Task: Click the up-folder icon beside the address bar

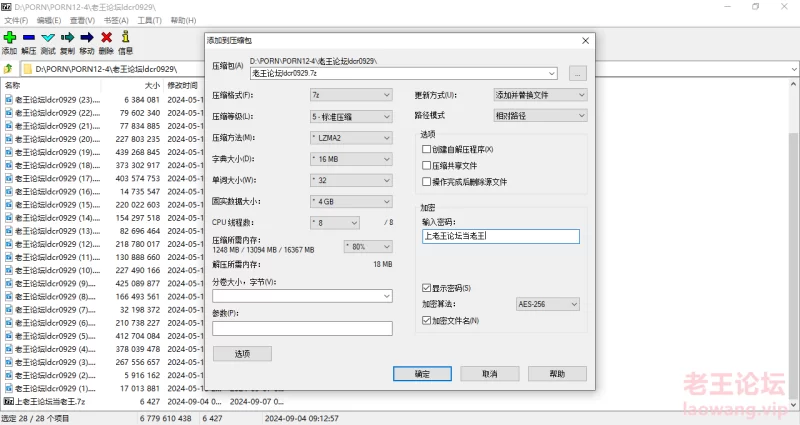Action: (x=8, y=68)
